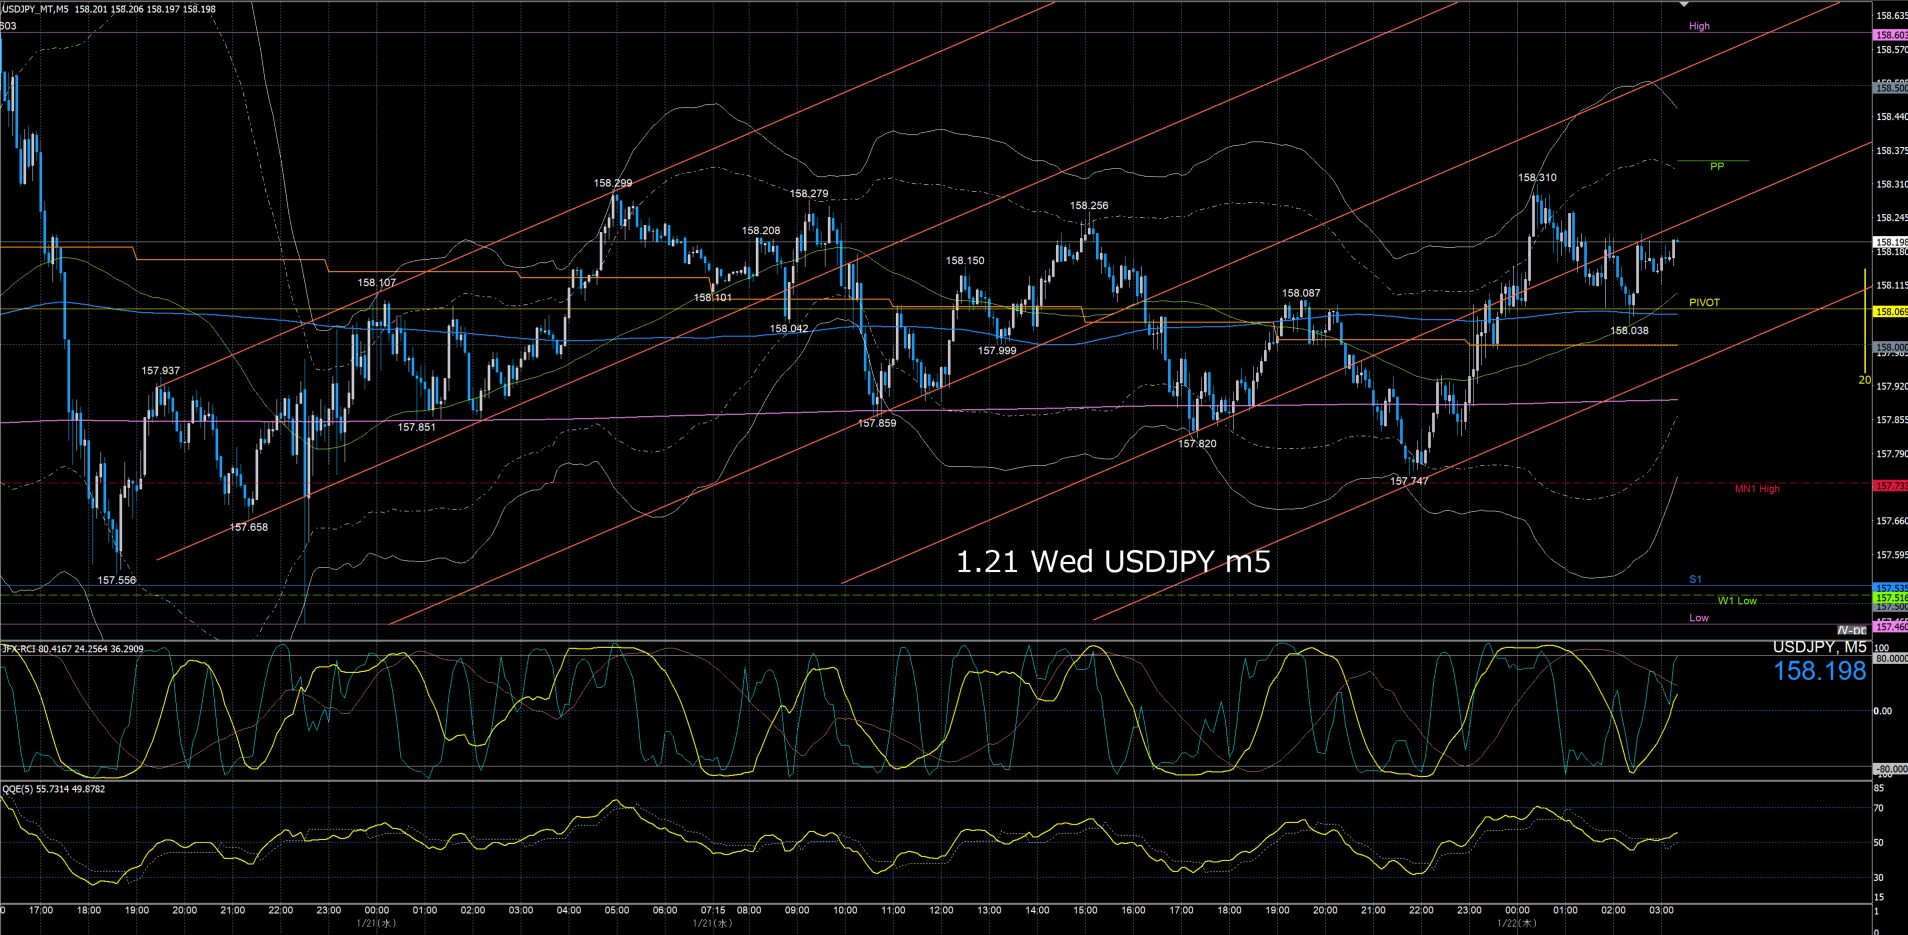1908x935 pixels.
Task: Click the 158.299 peak price label
Action: (612, 183)
